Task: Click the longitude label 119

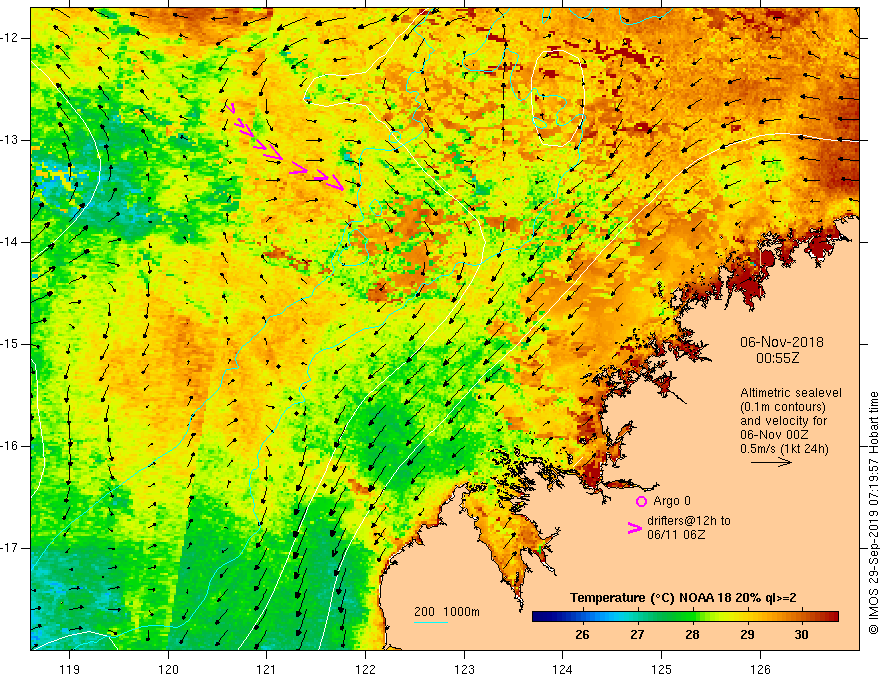Action: [x=70, y=669]
